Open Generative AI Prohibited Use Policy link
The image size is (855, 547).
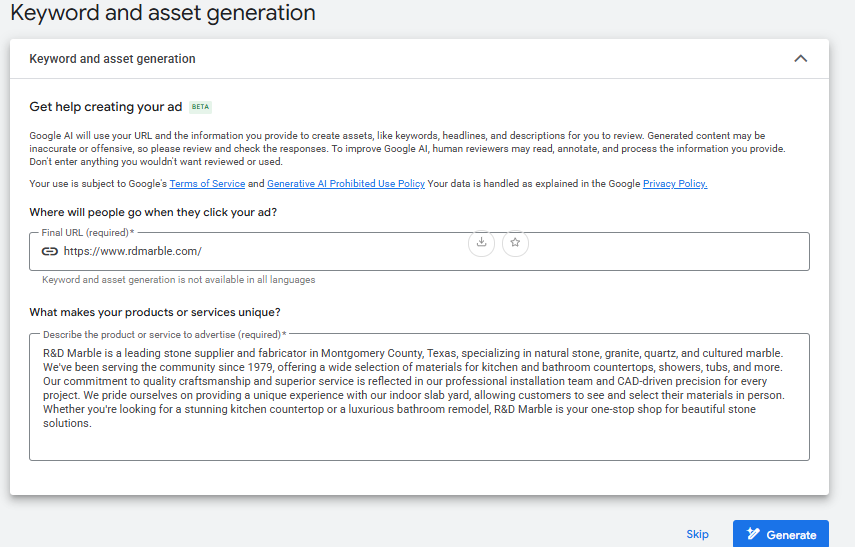(x=346, y=184)
